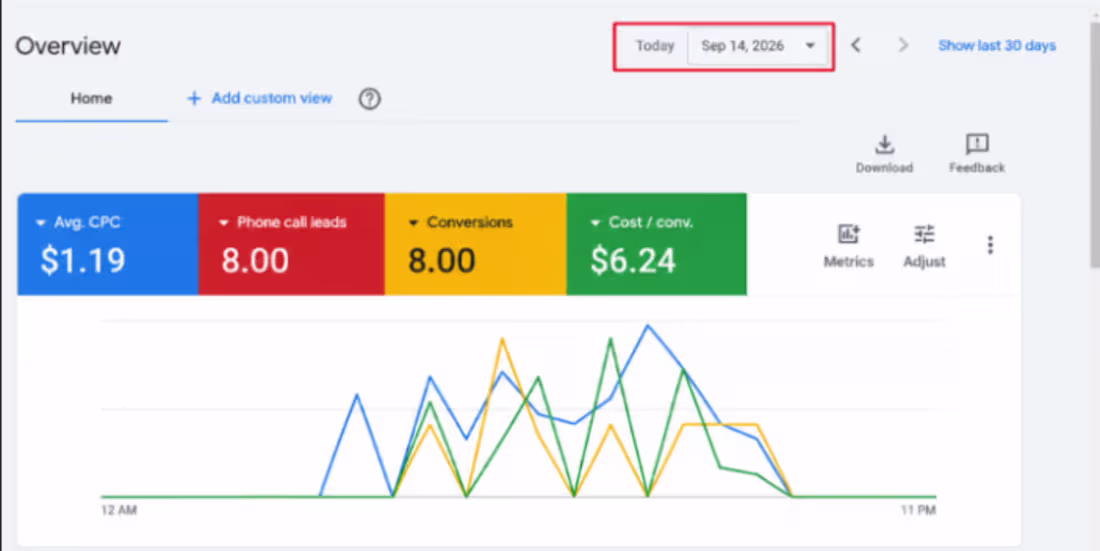1100x551 pixels.
Task: Click the Overview heading
Action: pos(68,46)
